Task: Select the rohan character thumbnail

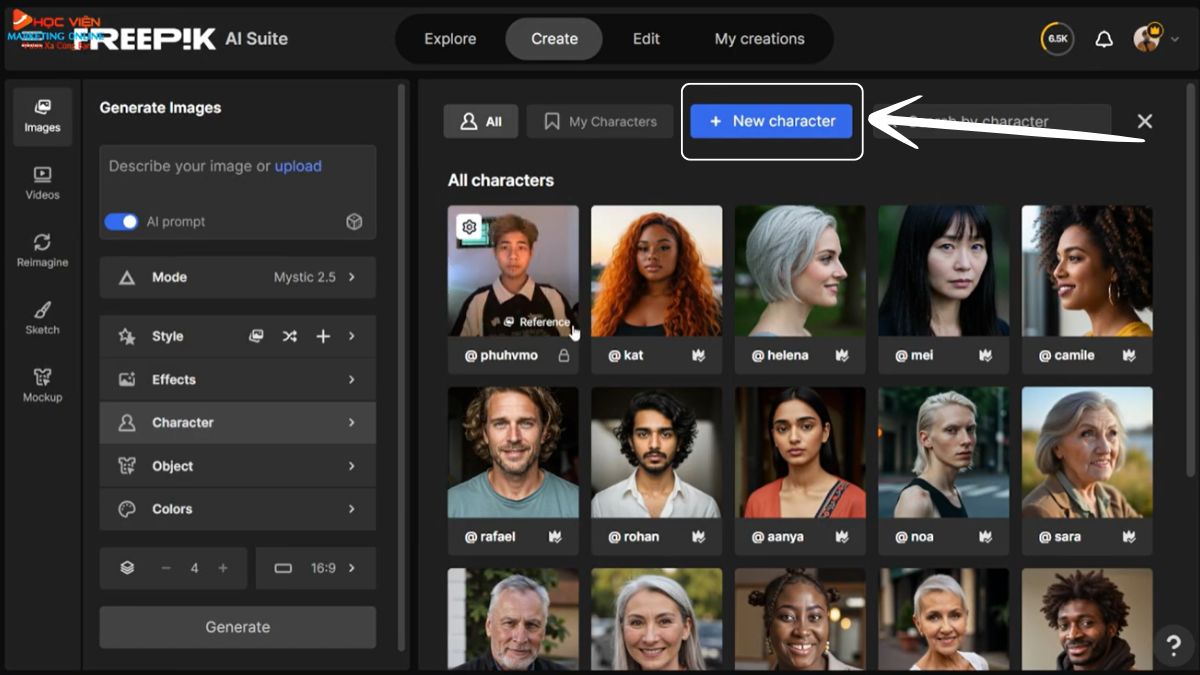Action: click(x=656, y=452)
